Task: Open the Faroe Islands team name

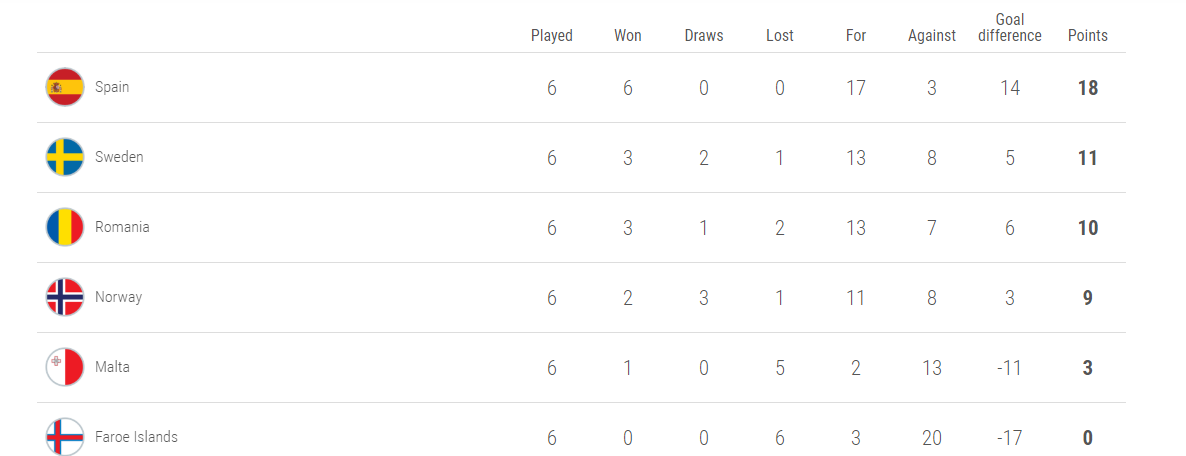Action: point(136,437)
